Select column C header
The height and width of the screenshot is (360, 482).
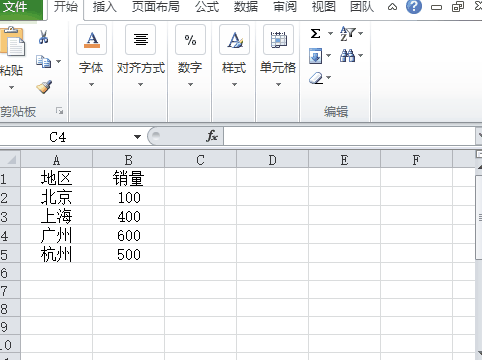pos(201,160)
